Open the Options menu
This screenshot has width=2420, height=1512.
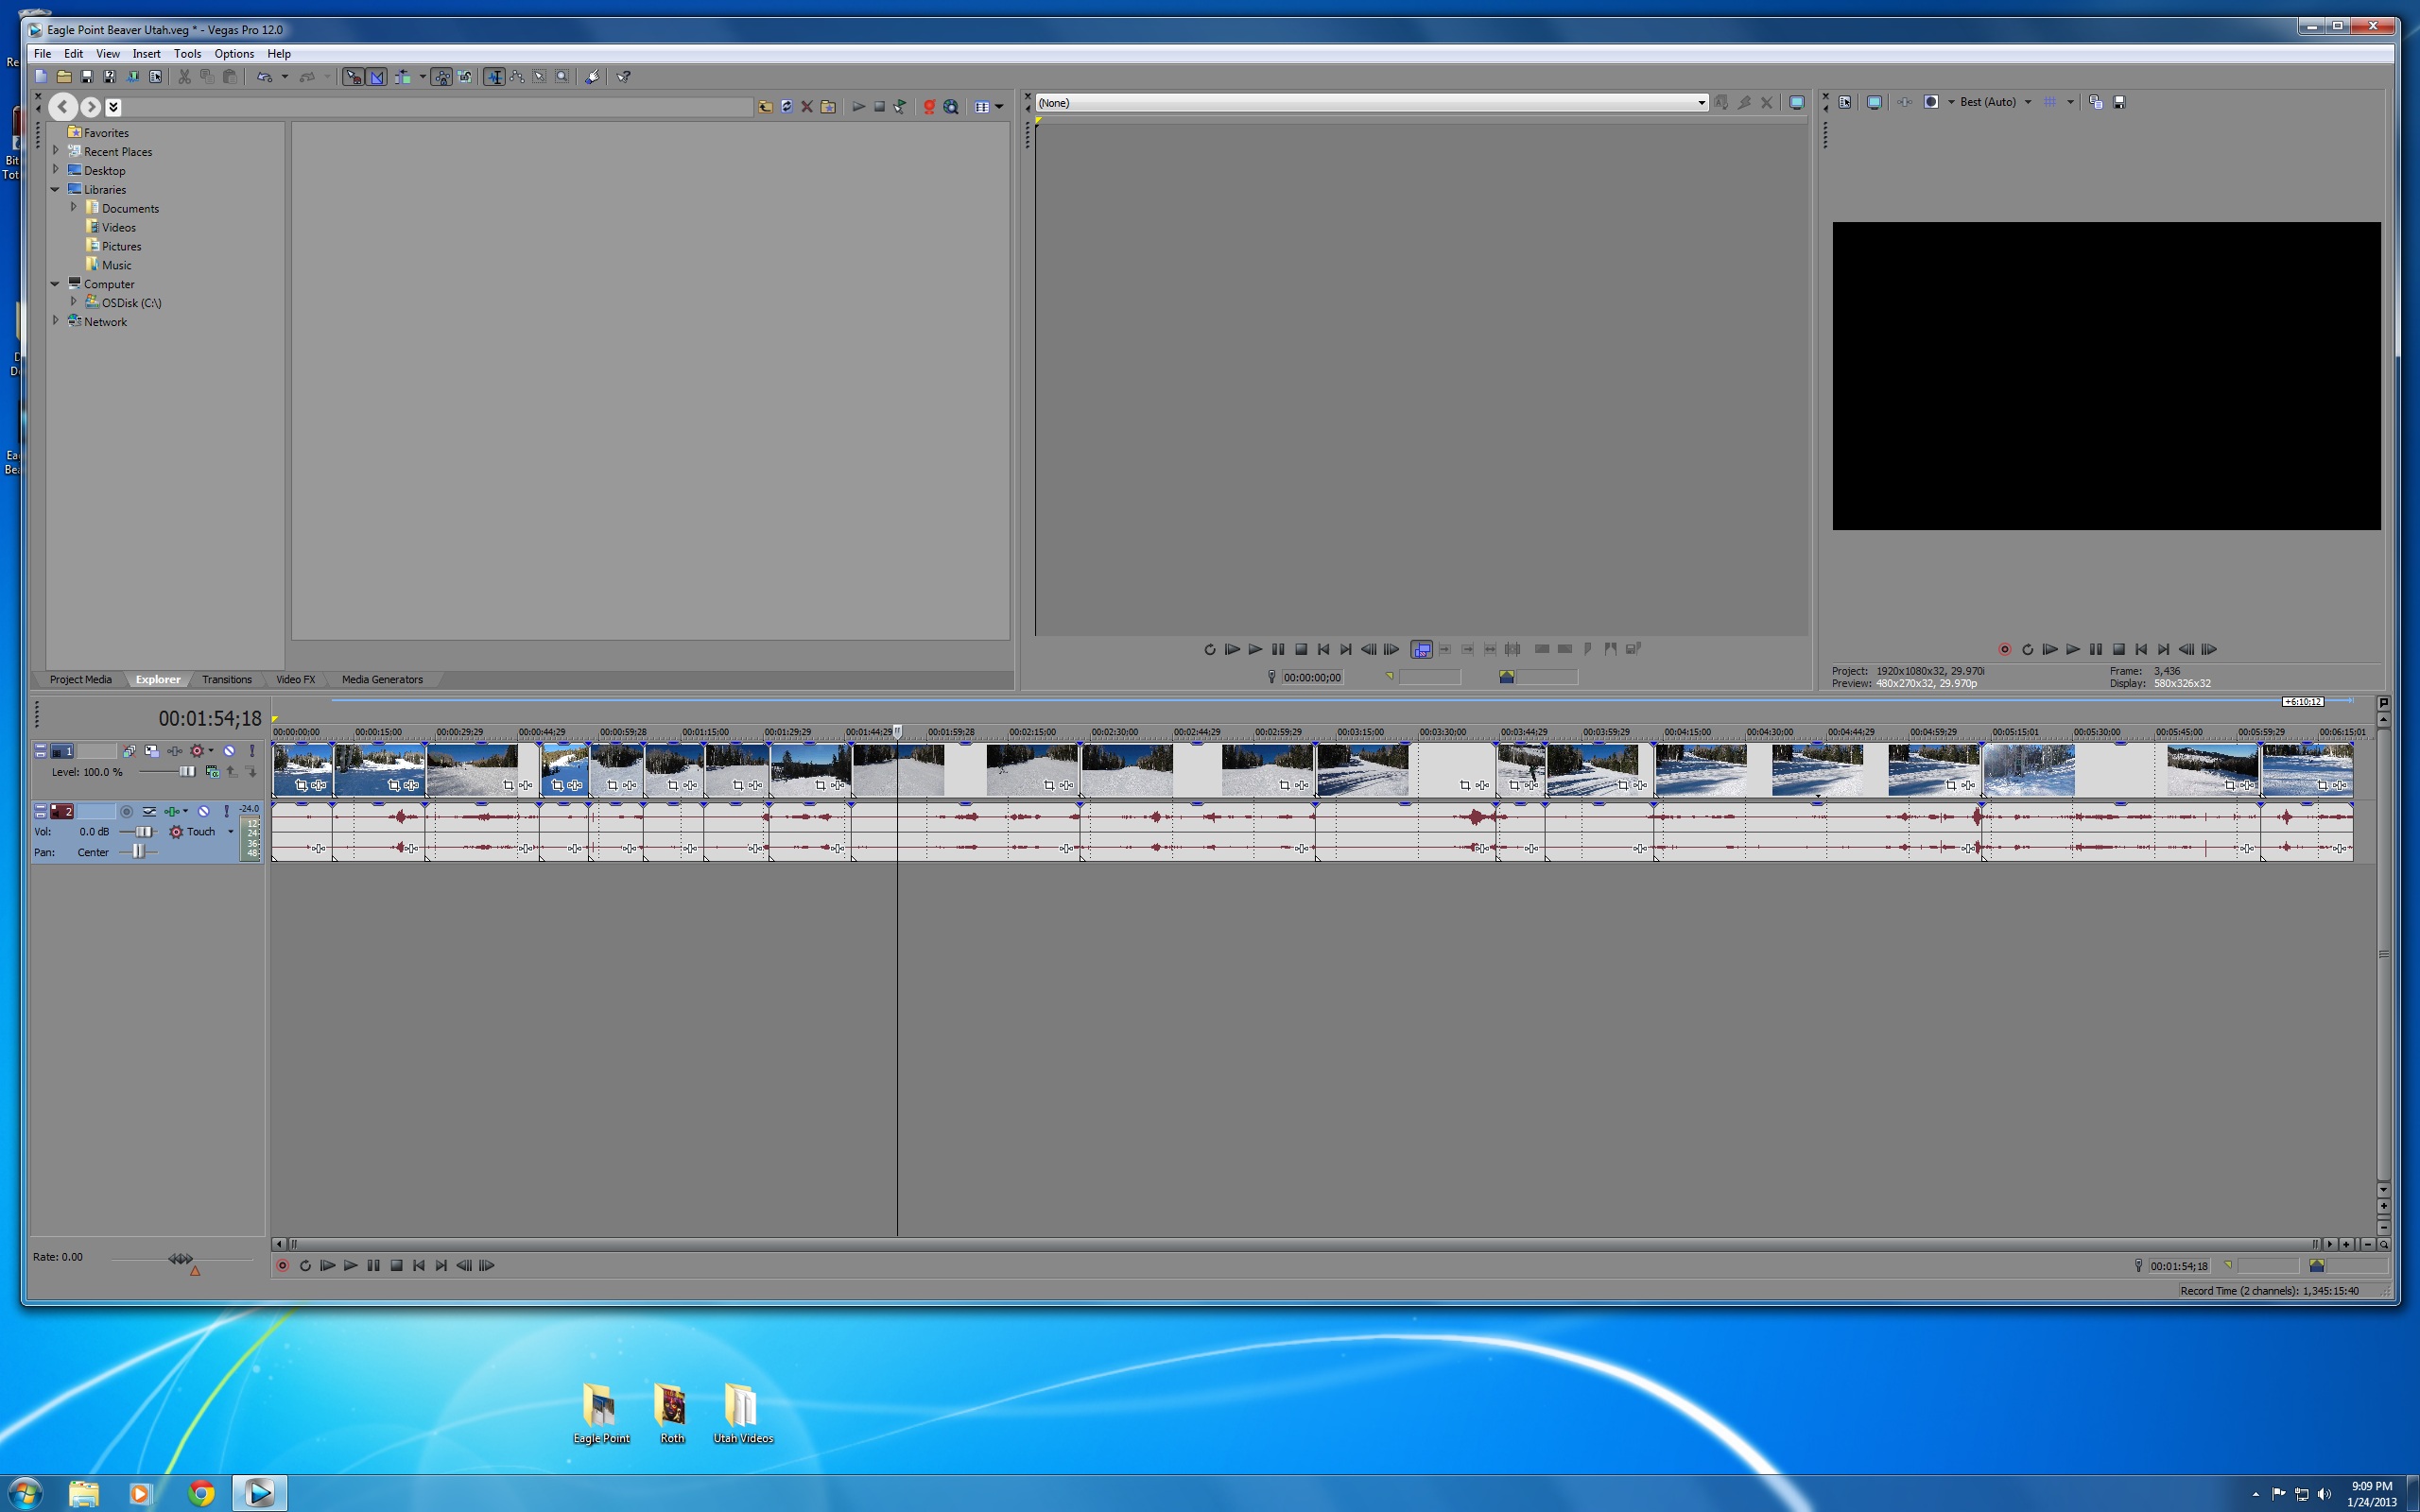click(x=234, y=54)
